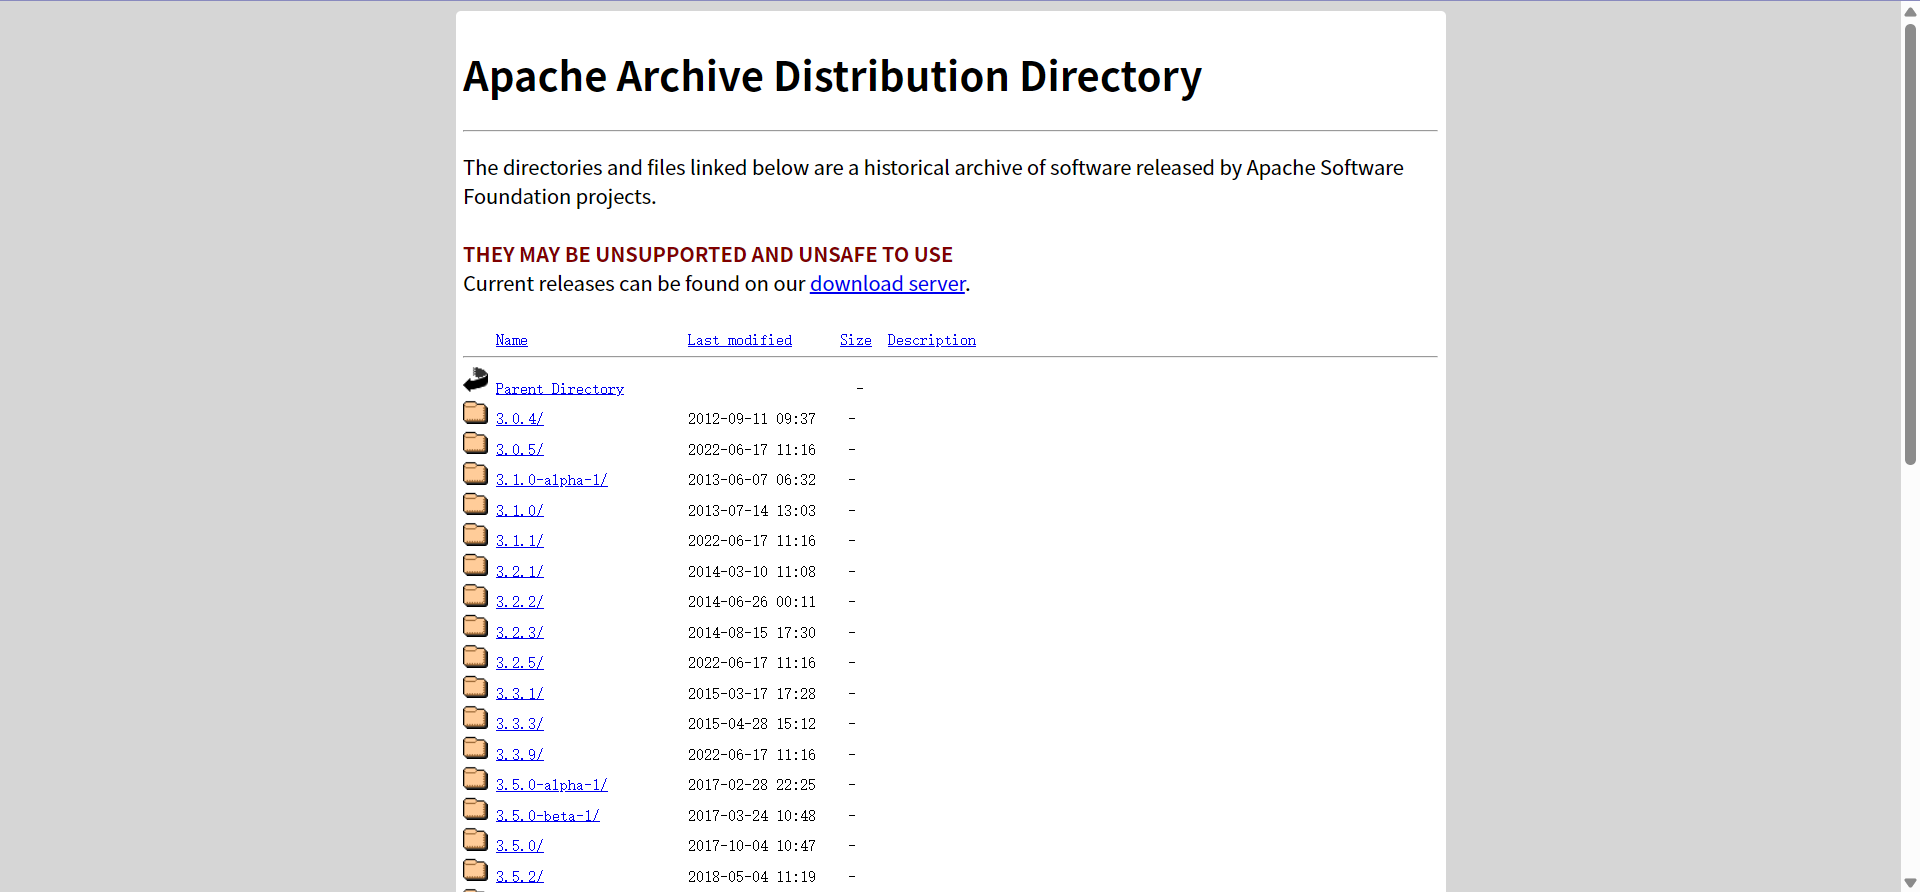Click the page vertical scrollbar thumb
The height and width of the screenshot is (892, 1920).
[x=1910, y=243]
